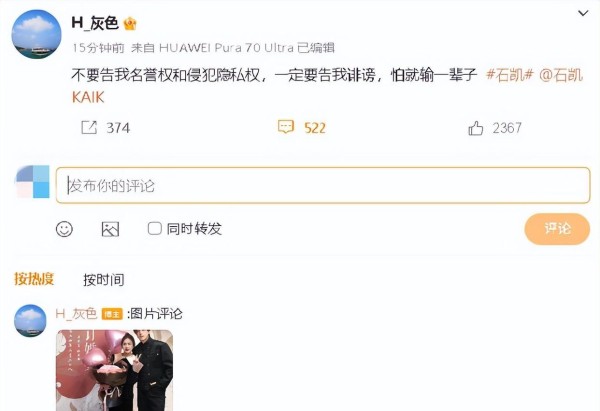Attach a picture using the image icon
The image size is (600, 411).
click(x=110, y=229)
